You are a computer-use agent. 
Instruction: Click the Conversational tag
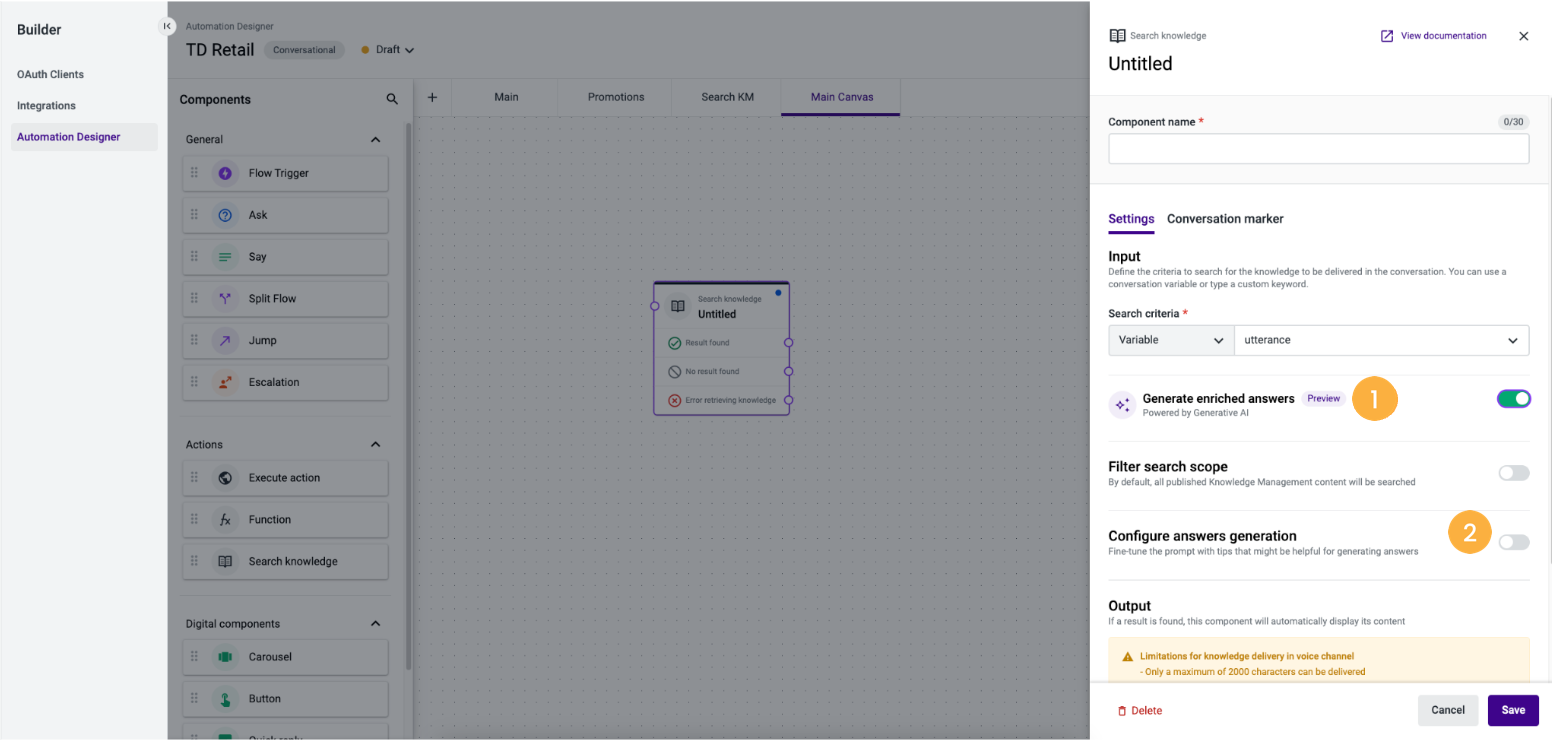point(304,50)
